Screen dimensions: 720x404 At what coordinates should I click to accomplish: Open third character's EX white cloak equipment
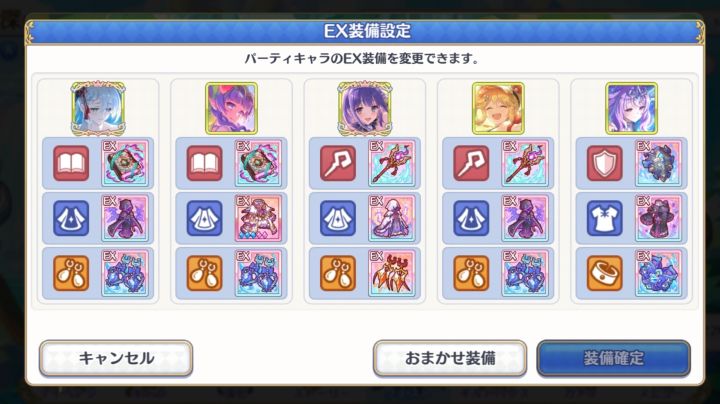click(392, 218)
